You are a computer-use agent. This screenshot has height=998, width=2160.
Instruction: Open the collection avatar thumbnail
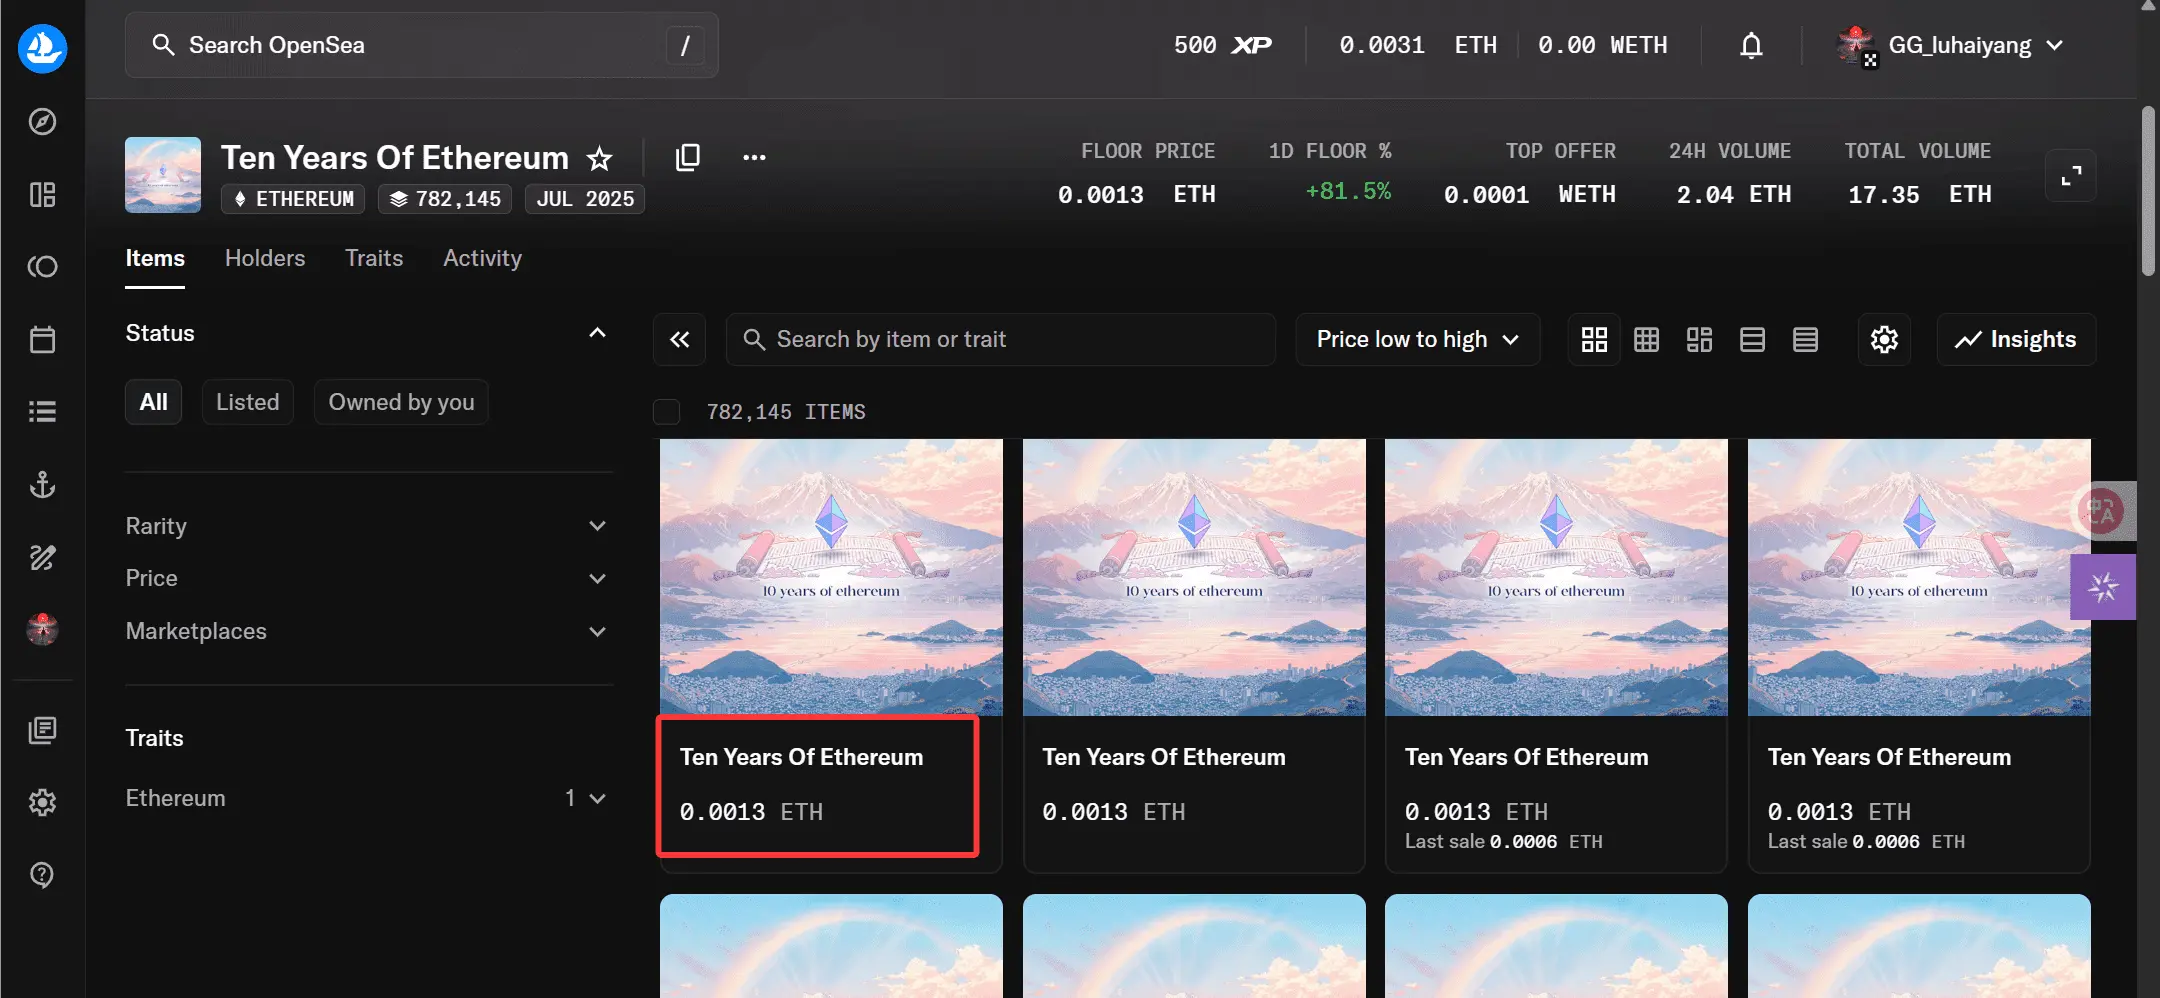[x=163, y=175]
